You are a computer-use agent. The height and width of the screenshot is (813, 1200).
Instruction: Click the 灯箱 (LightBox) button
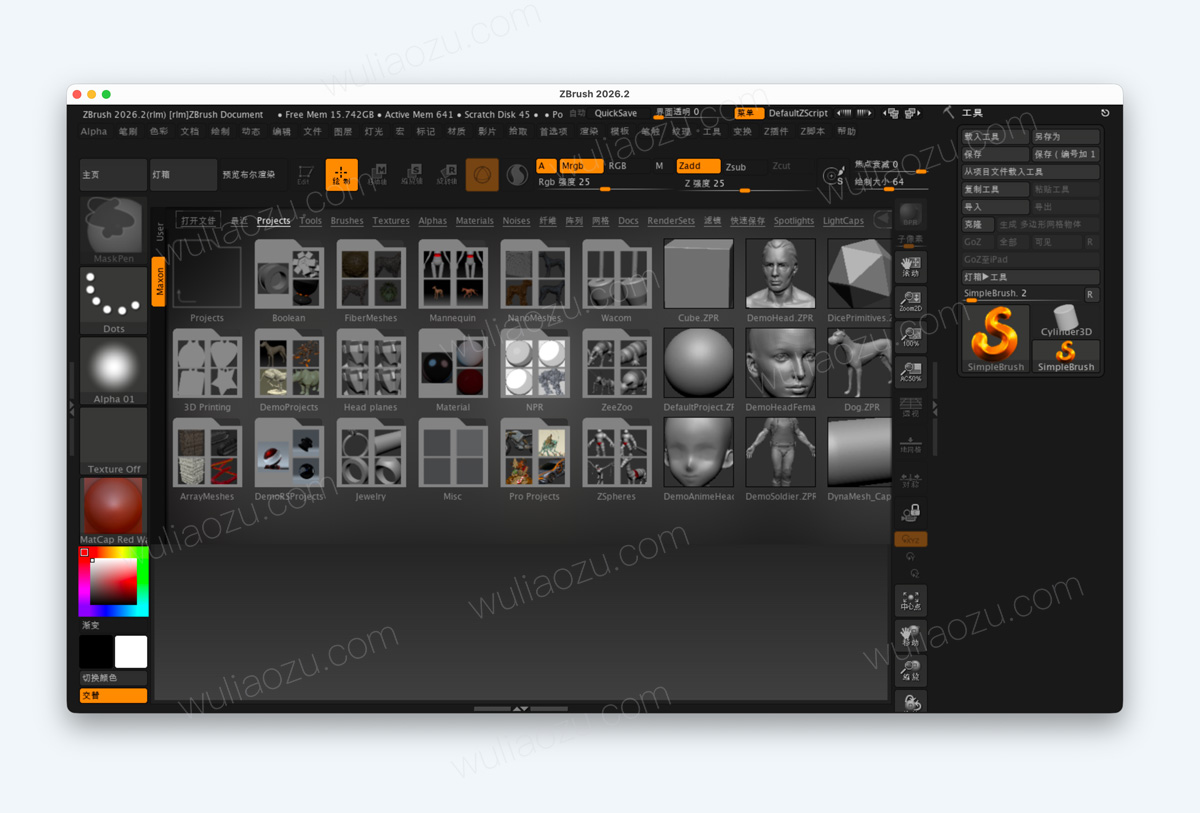point(183,174)
